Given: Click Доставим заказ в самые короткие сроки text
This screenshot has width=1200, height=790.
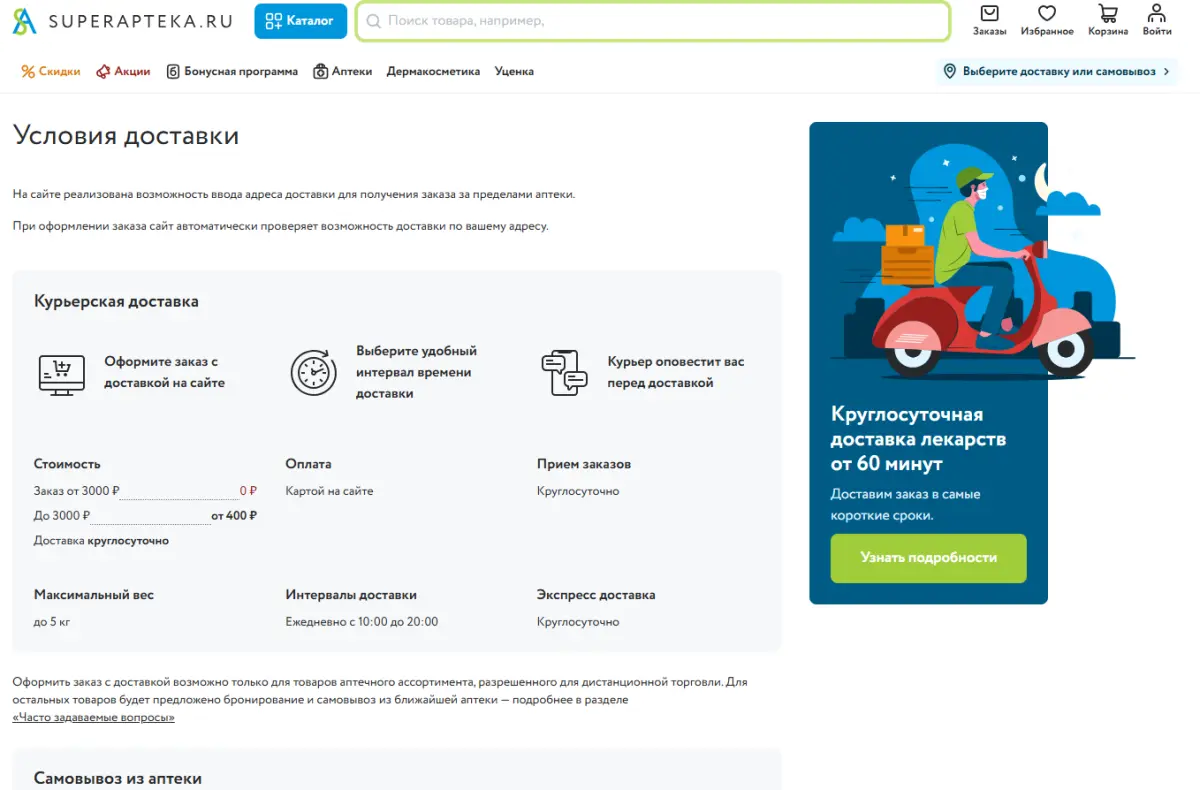Looking at the screenshot, I should click(x=905, y=505).
